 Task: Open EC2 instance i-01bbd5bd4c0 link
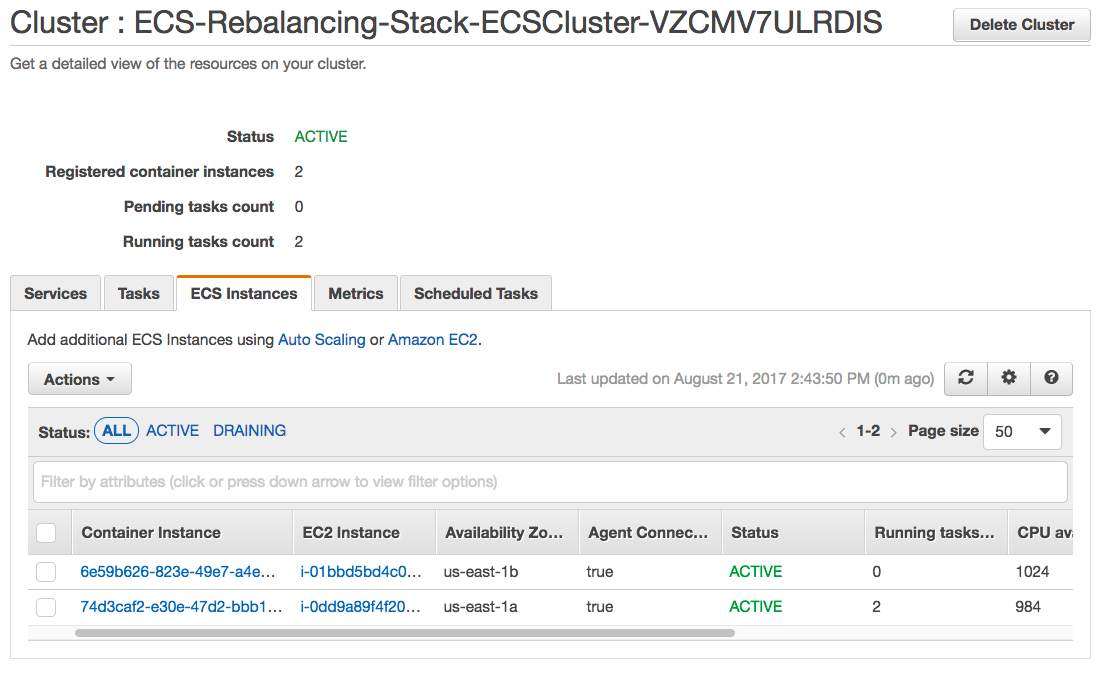pos(361,572)
